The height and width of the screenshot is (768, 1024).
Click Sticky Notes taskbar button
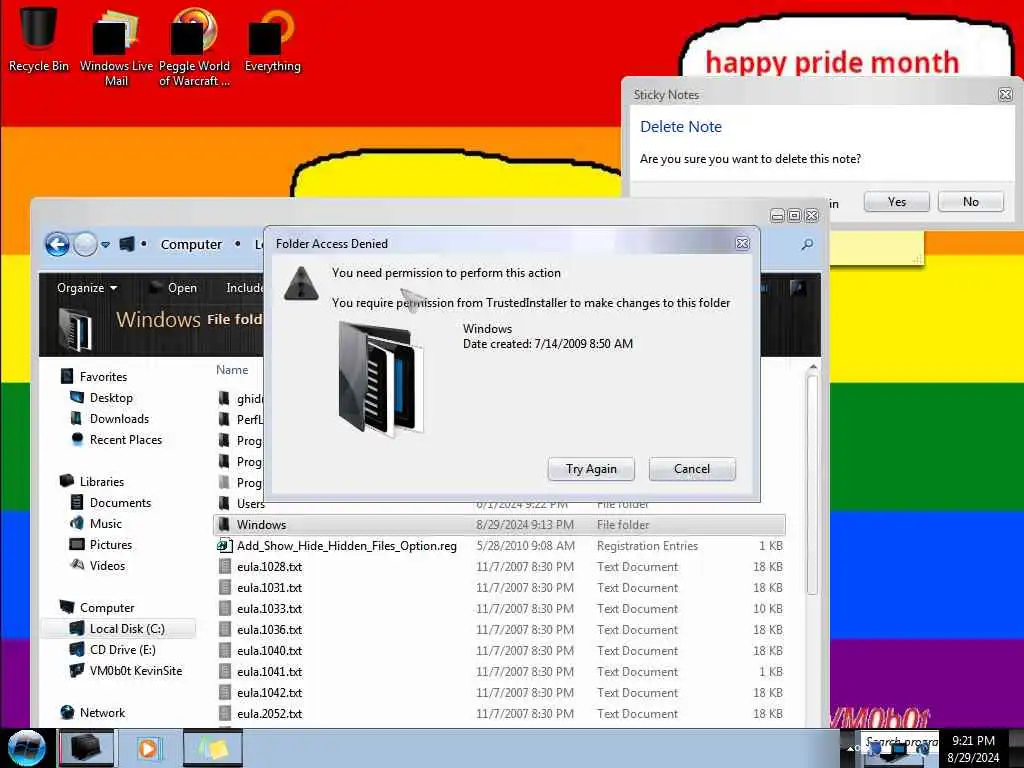pos(213,748)
